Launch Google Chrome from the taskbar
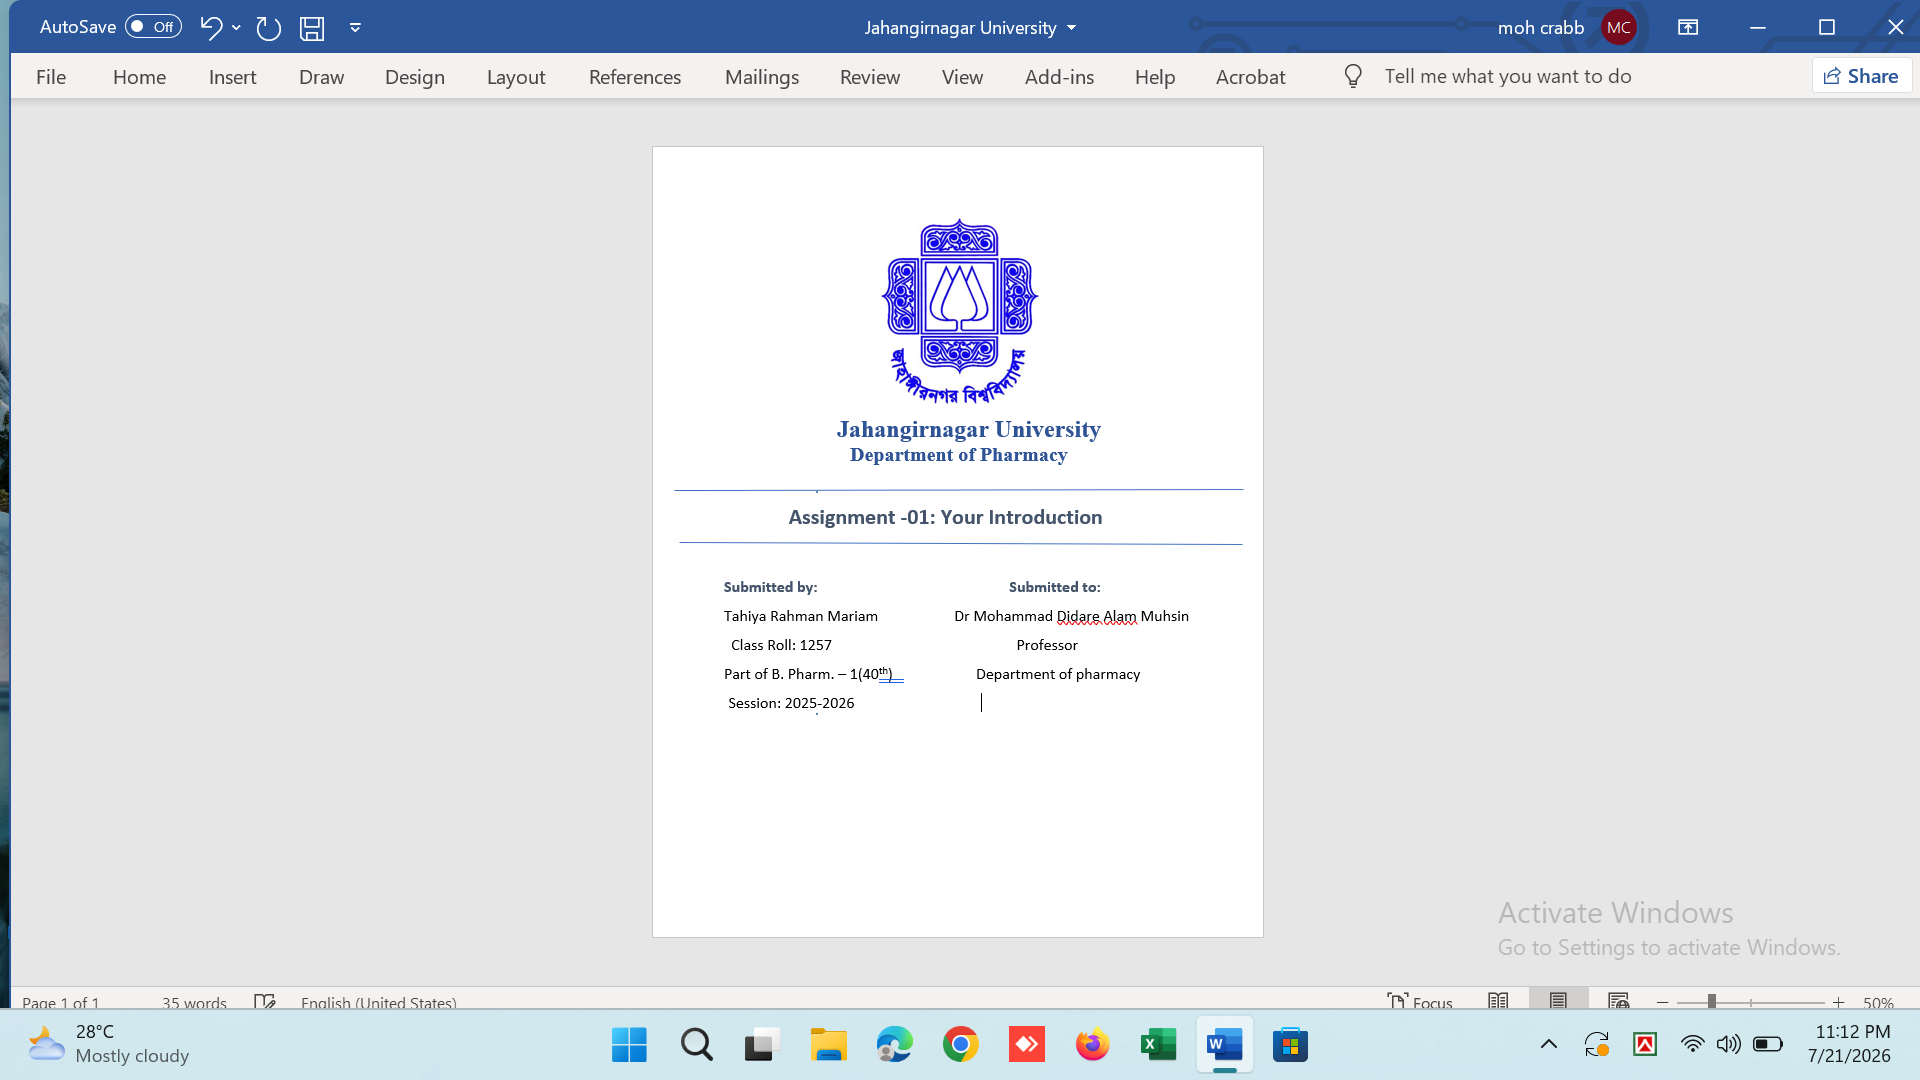1920x1080 pixels. pos(960,1045)
